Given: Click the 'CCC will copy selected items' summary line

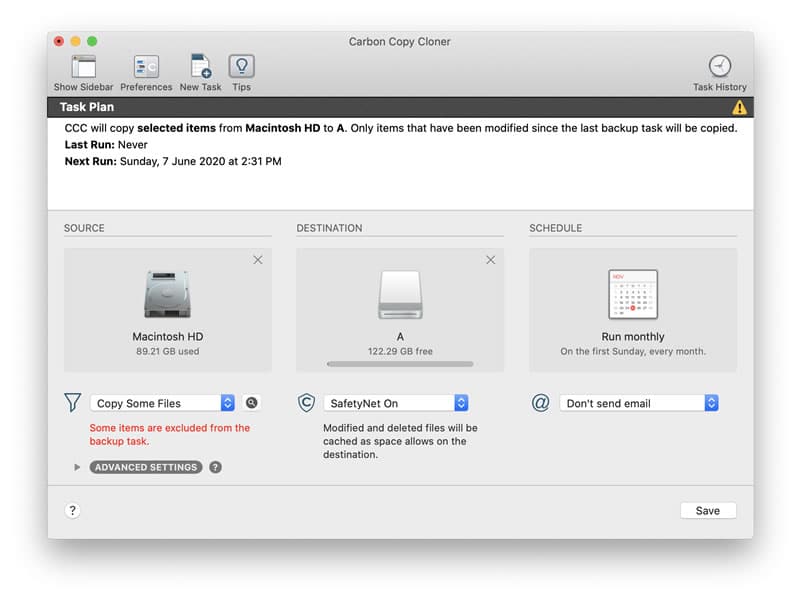Looking at the screenshot, I should coord(401,128).
